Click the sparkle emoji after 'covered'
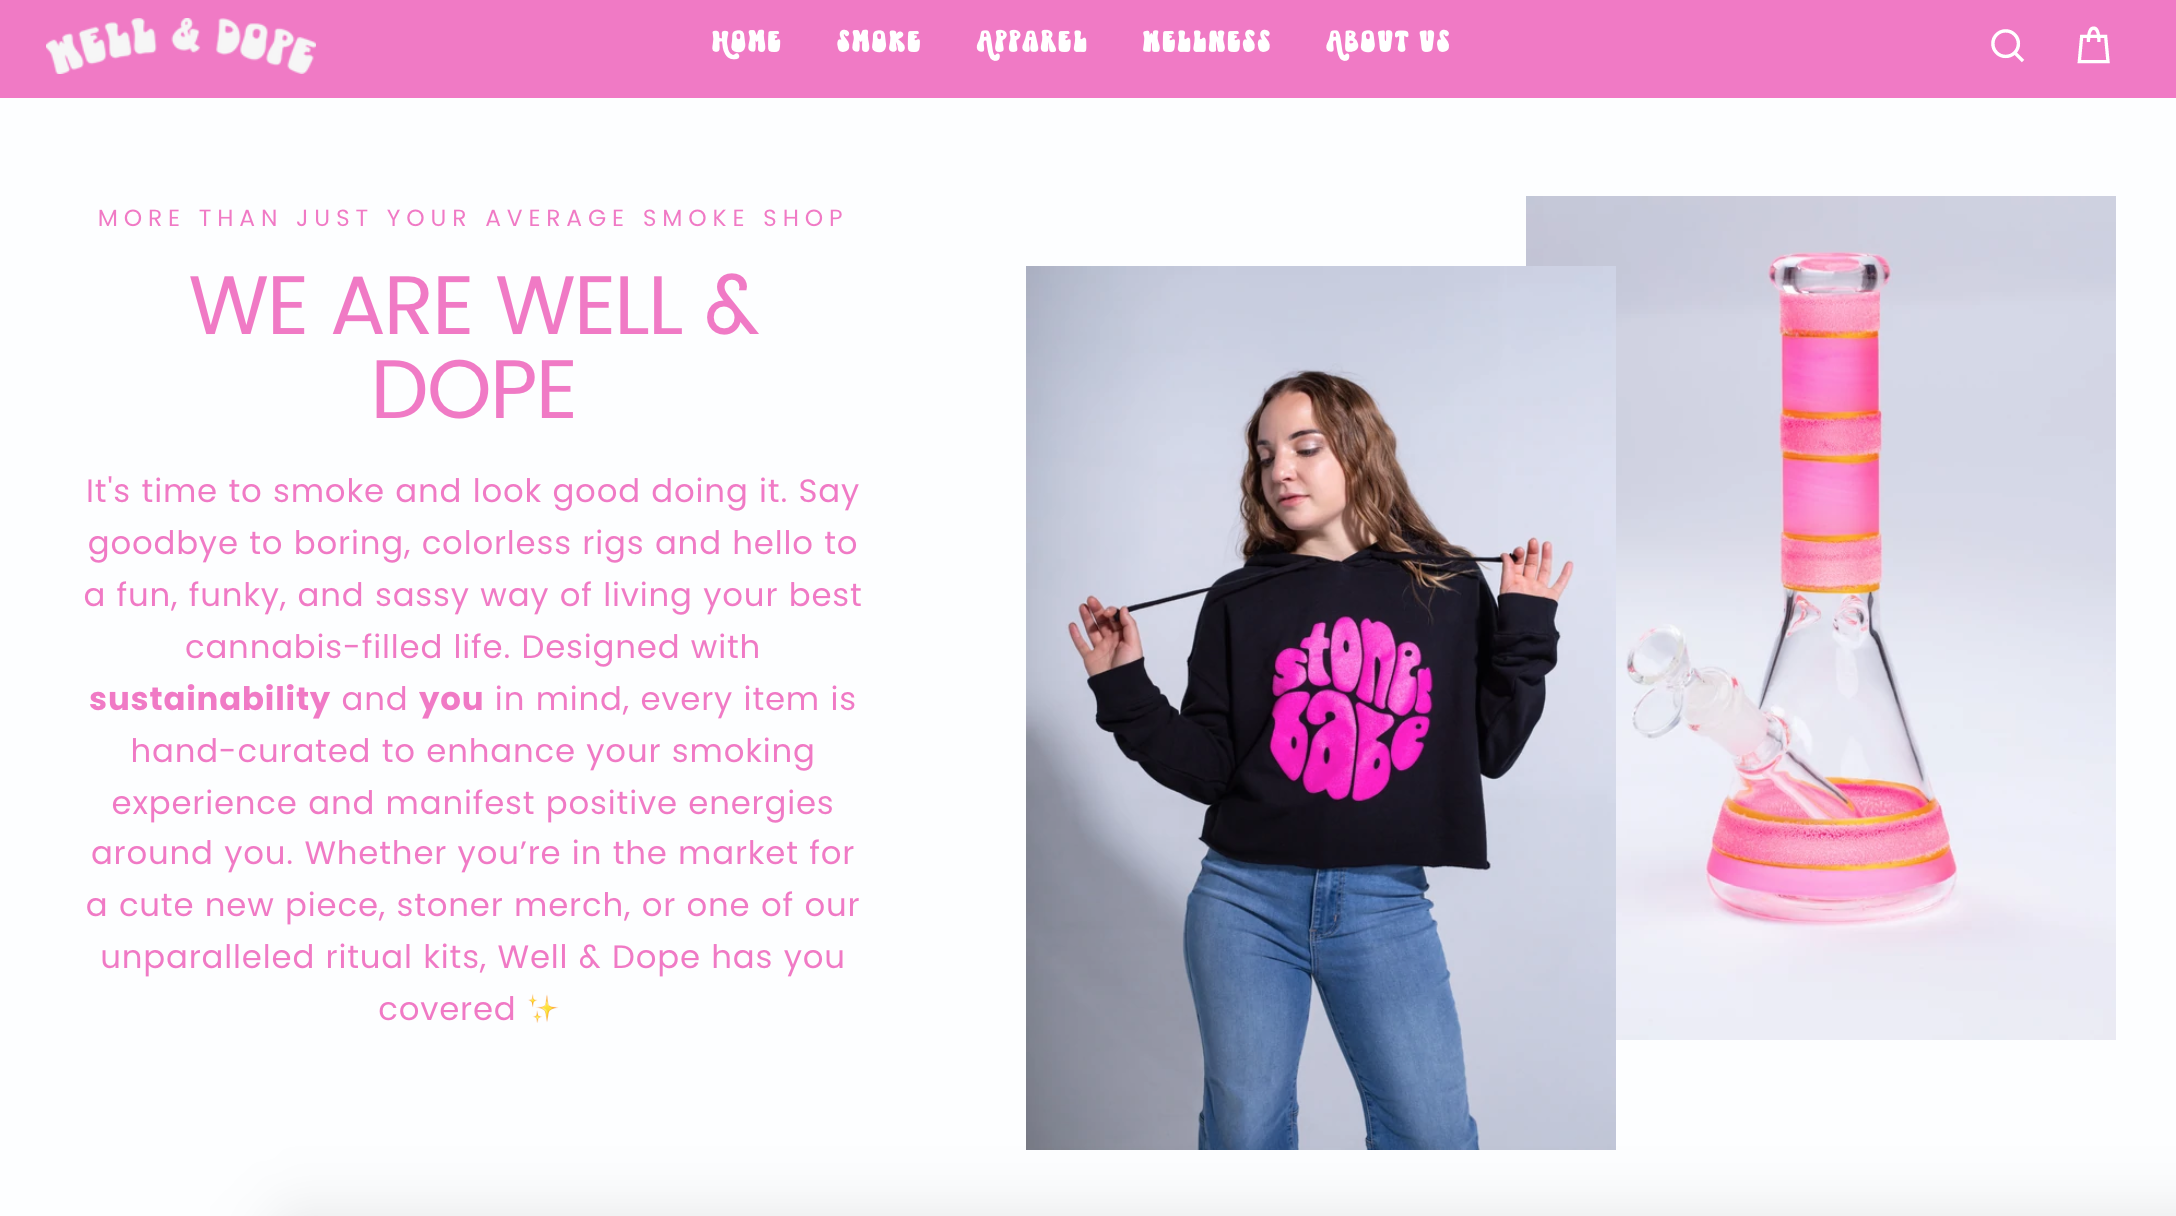Viewport: 2176px width, 1216px height. coord(542,1008)
